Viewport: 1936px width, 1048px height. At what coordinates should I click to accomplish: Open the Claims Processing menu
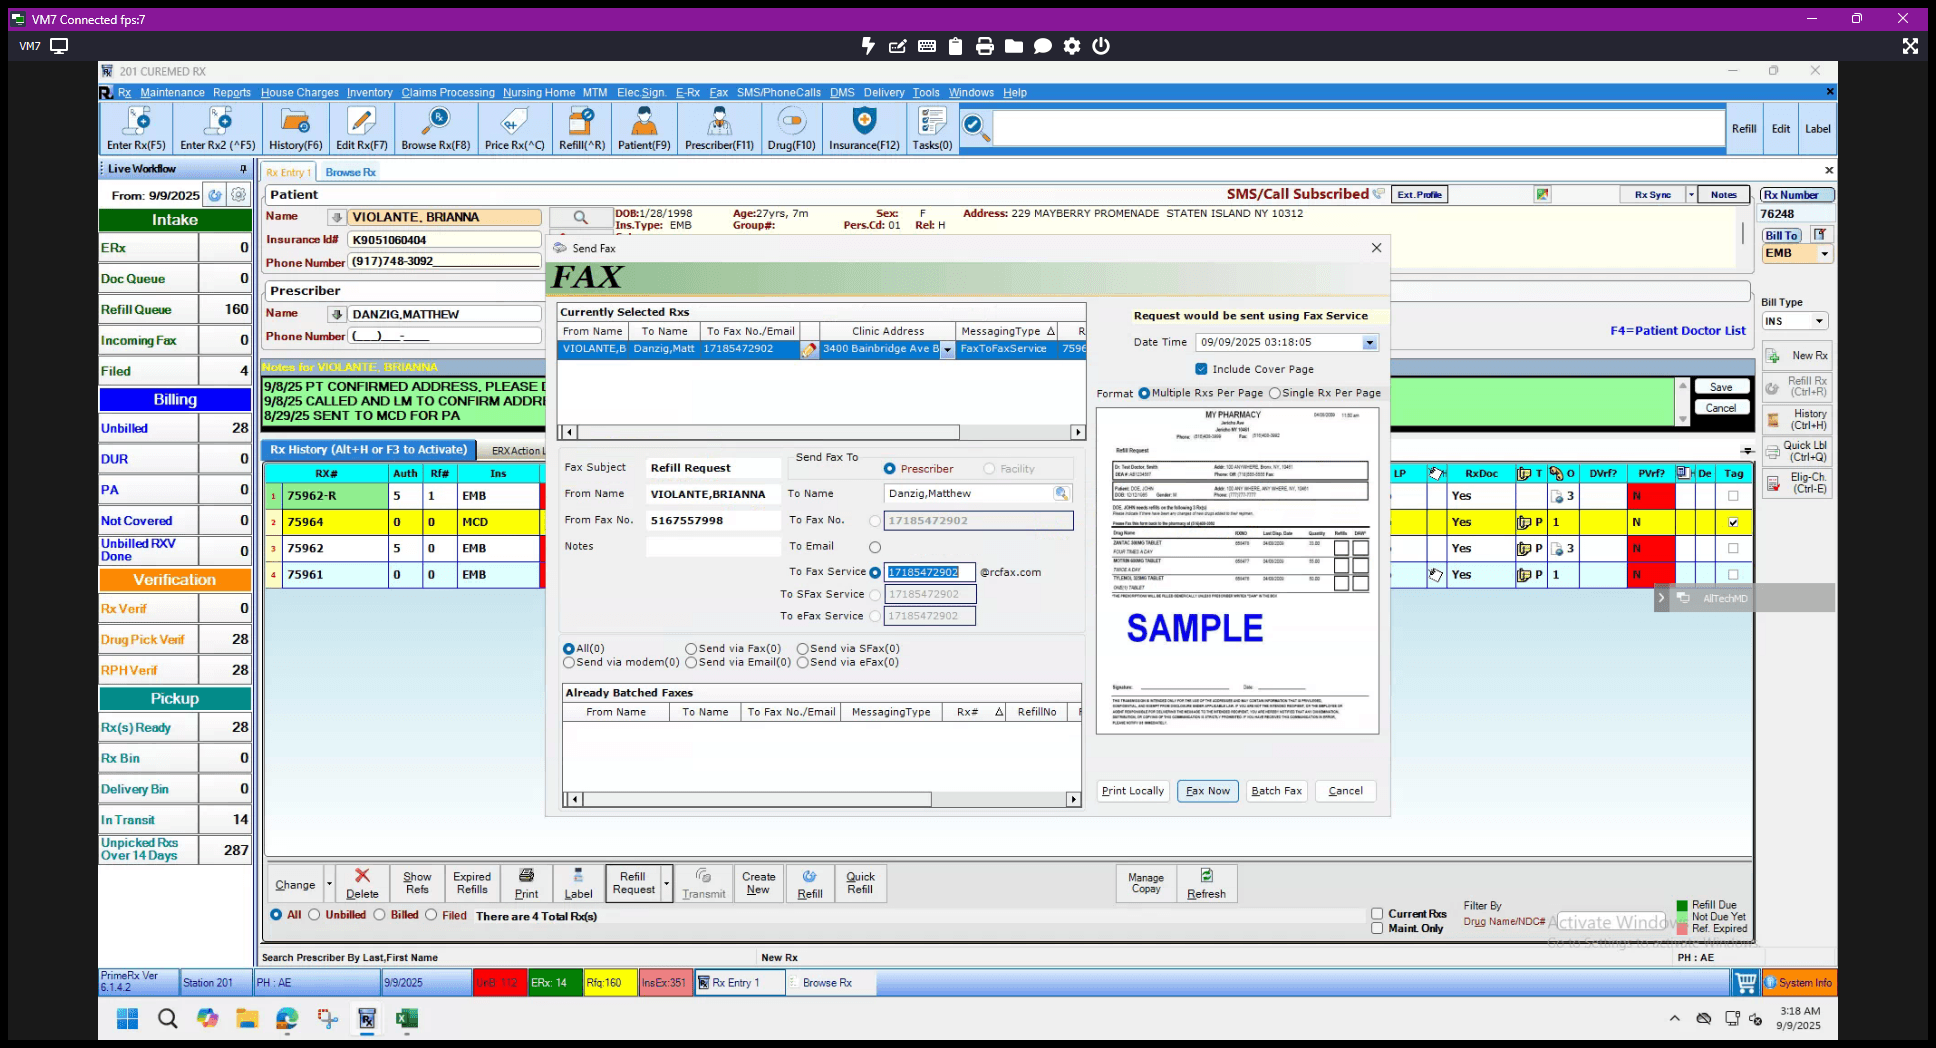(448, 92)
